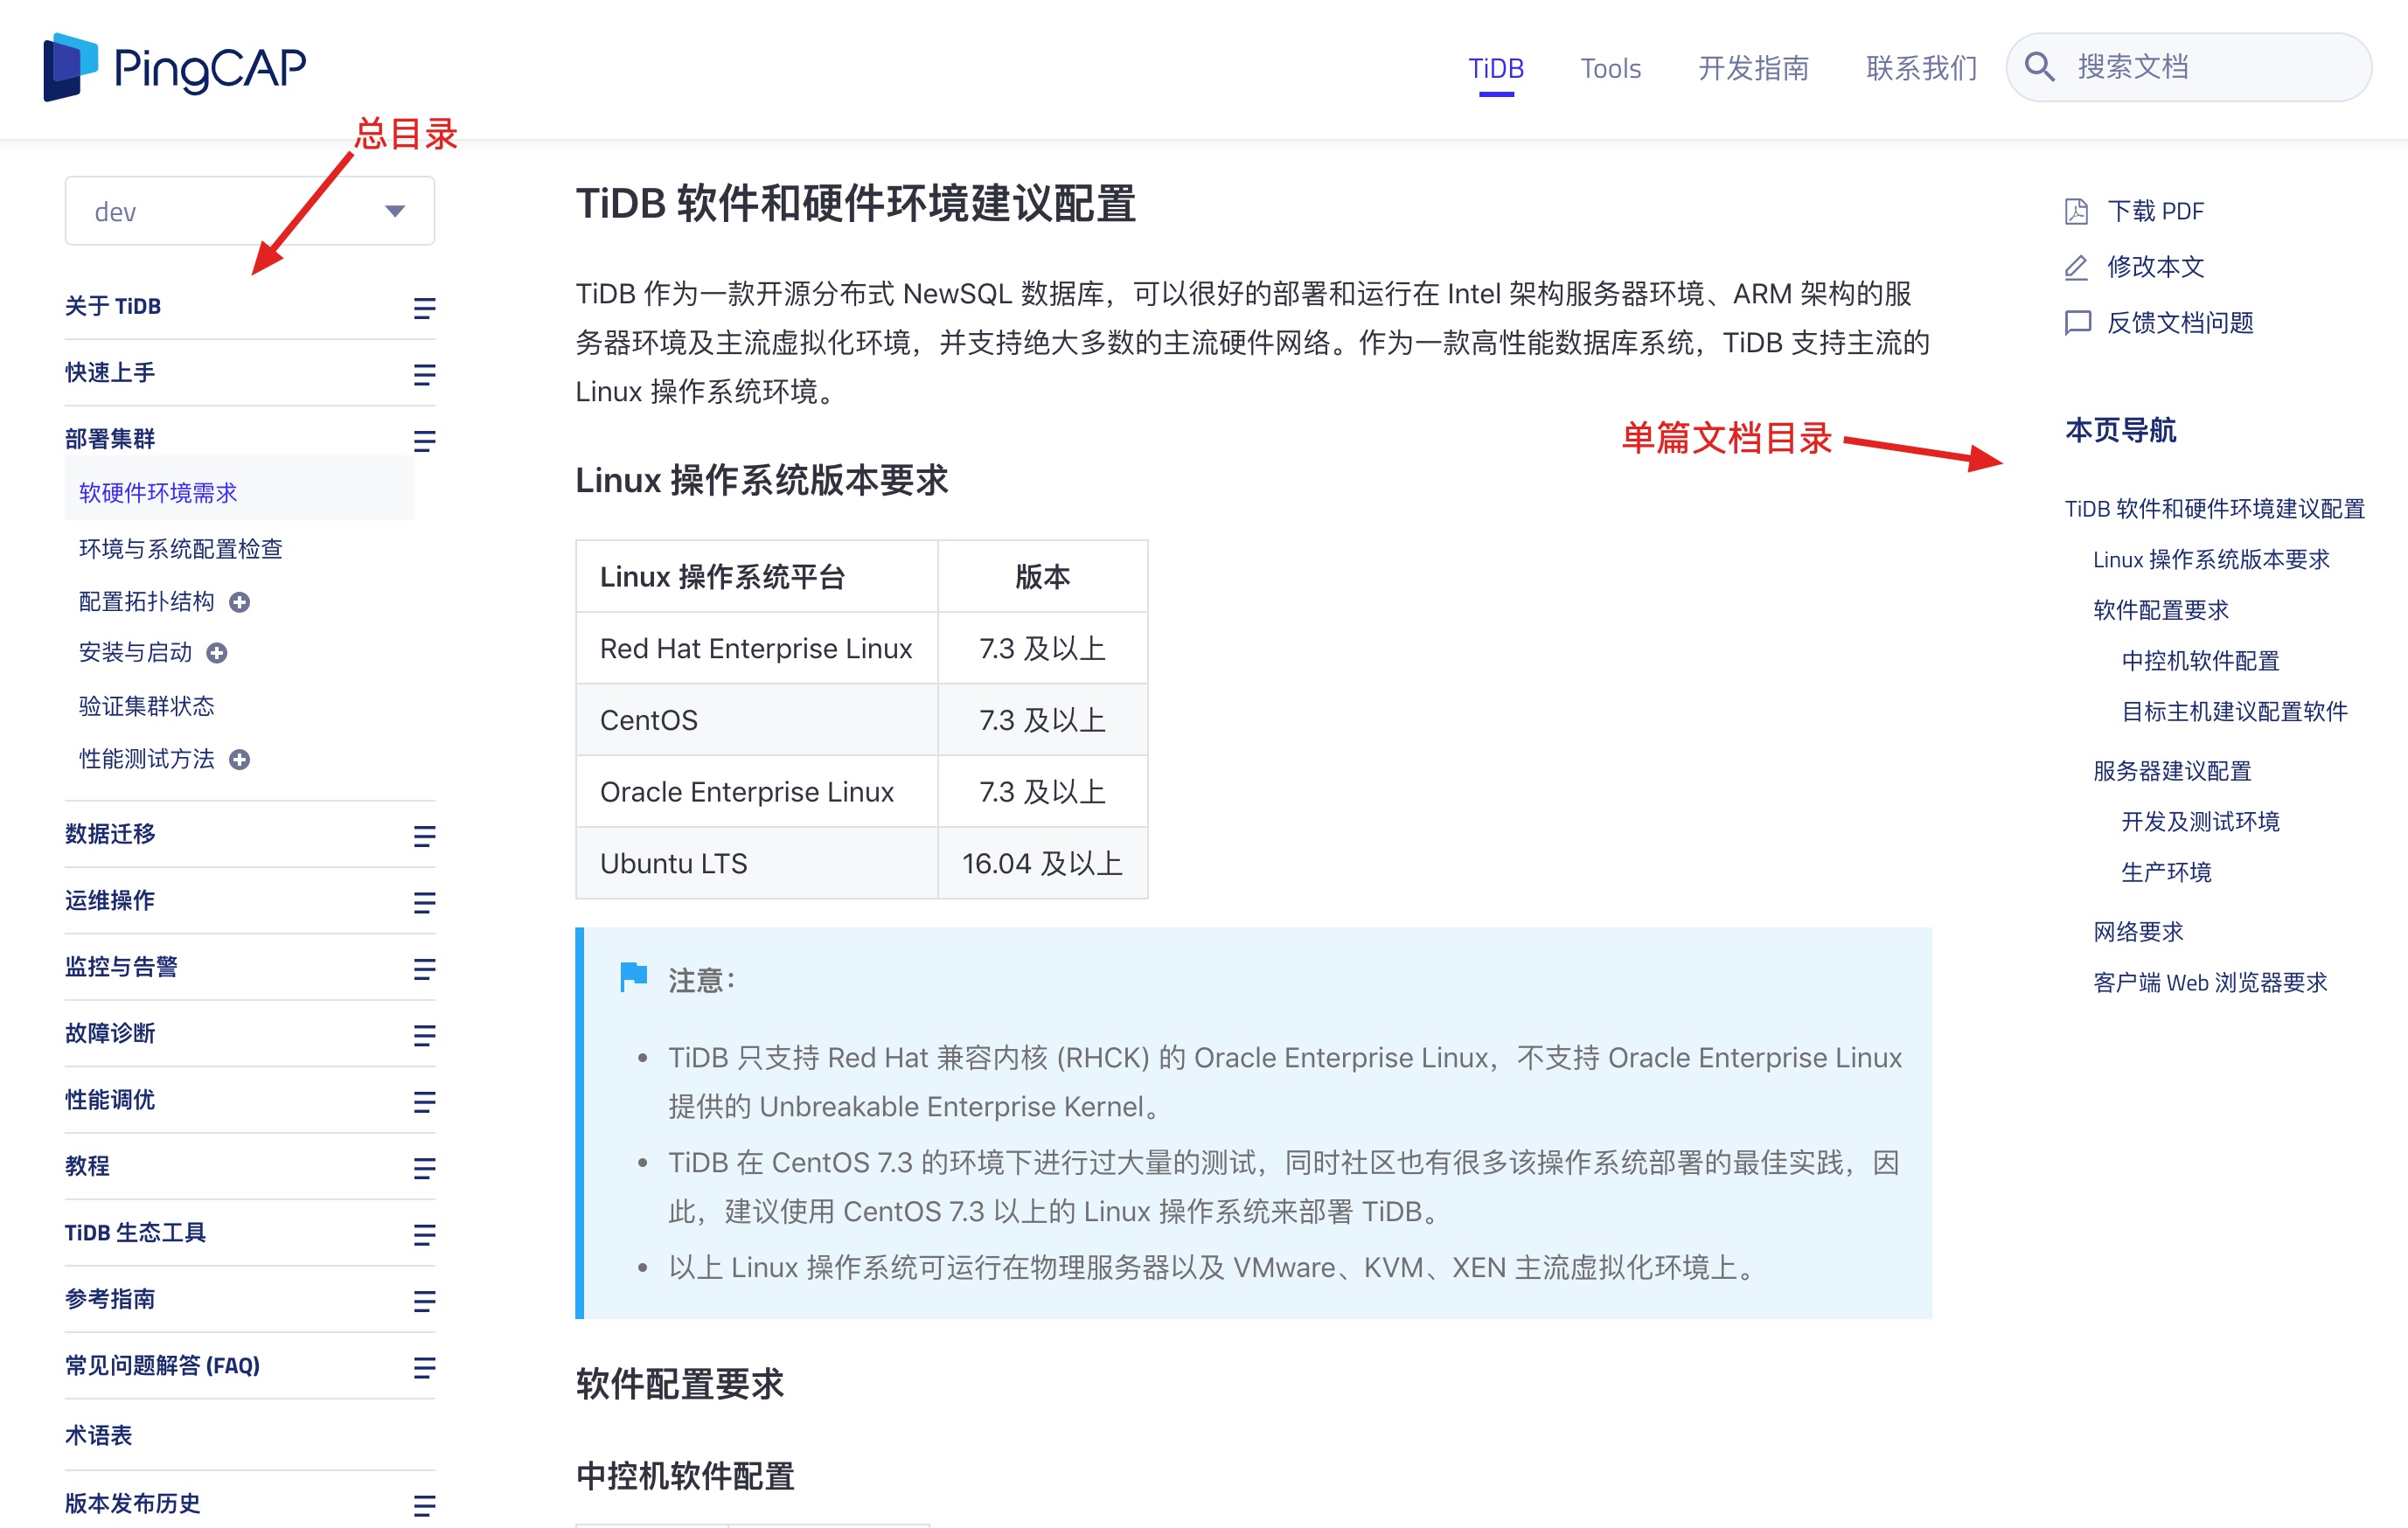The image size is (2408, 1528).
Task: Open 验证集群状态 in sidebar
Action: (x=146, y=706)
